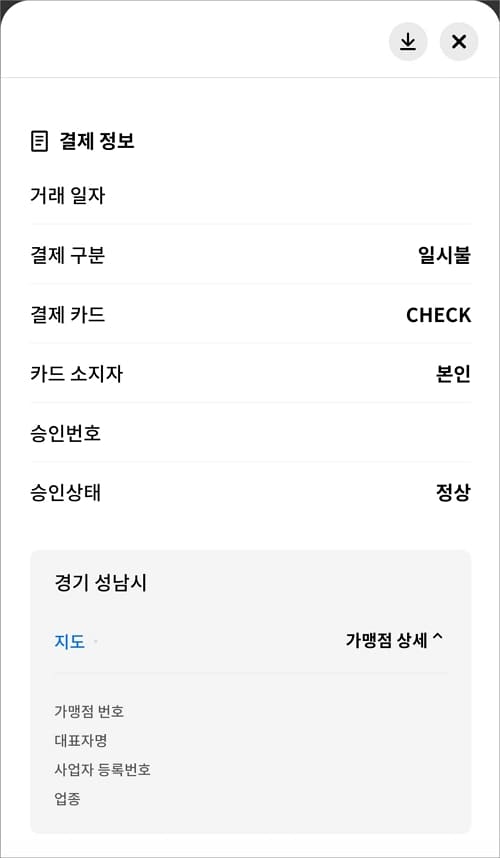Screen dimensions: 500x858
Task: Click the 승인번호 row
Action: [x=251, y=434]
